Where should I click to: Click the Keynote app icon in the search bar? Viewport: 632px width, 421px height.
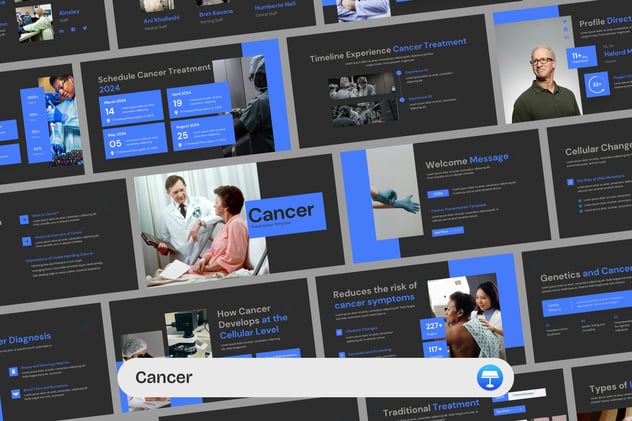click(x=488, y=378)
